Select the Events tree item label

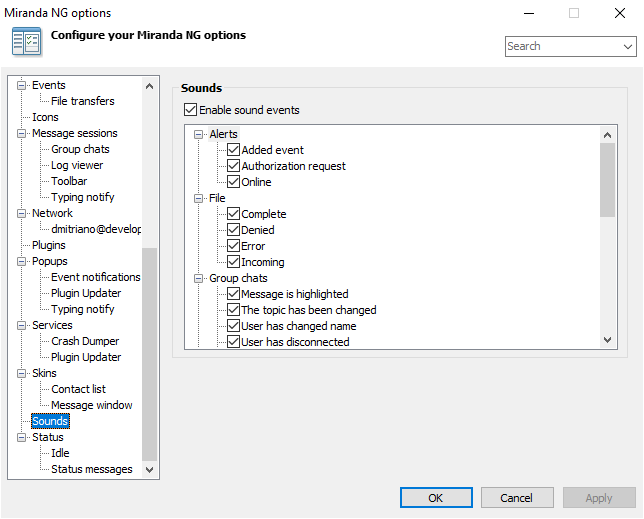48,85
